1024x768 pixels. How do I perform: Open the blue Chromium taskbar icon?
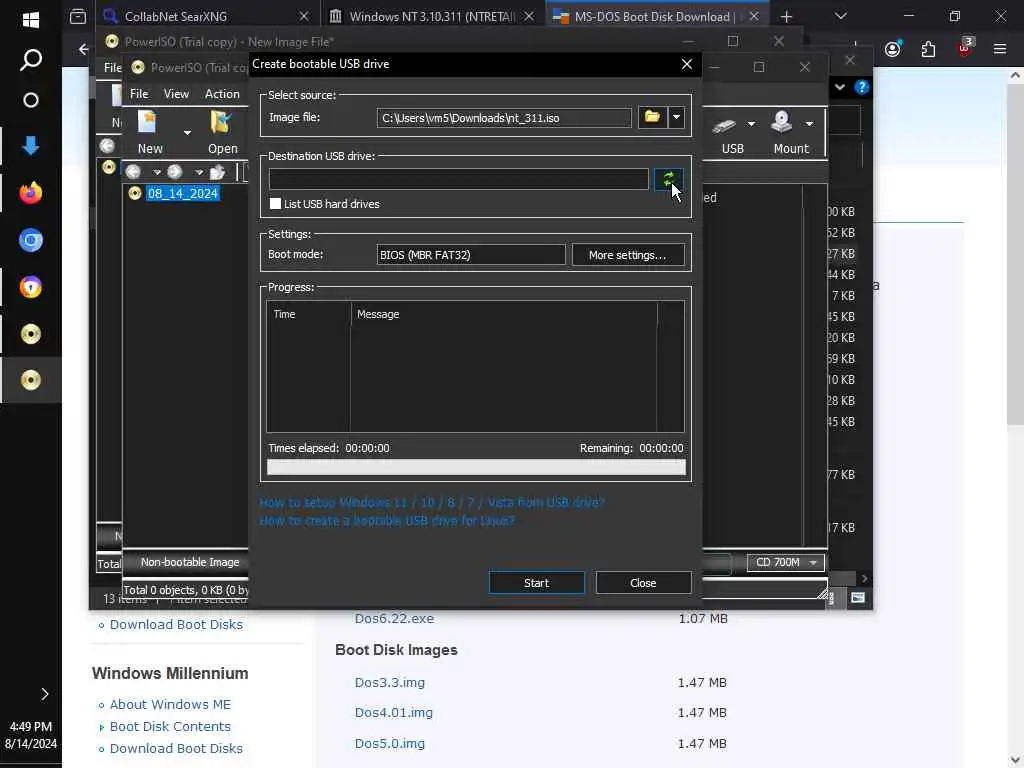pos(31,240)
